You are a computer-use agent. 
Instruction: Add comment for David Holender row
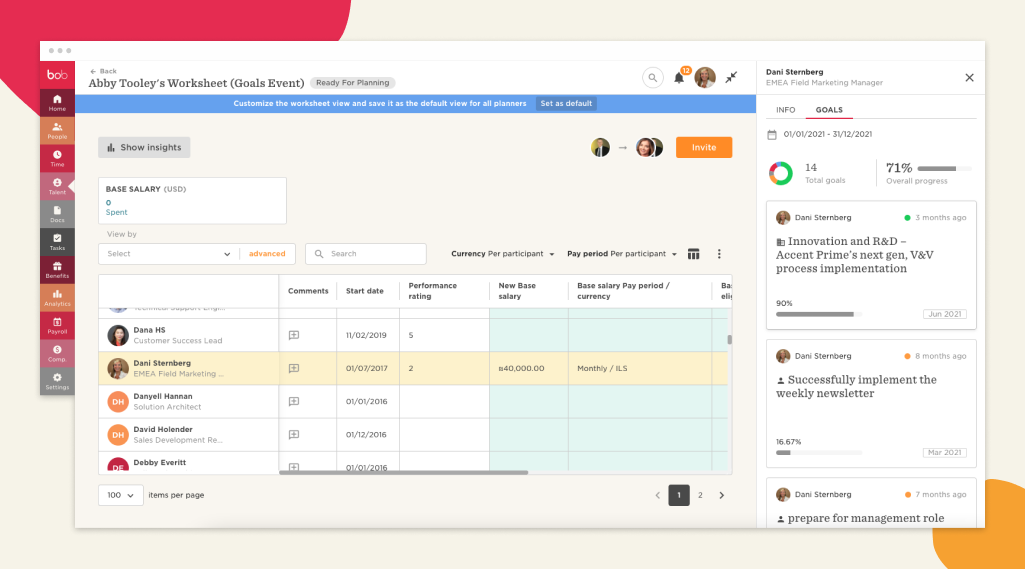tap(294, 434)
